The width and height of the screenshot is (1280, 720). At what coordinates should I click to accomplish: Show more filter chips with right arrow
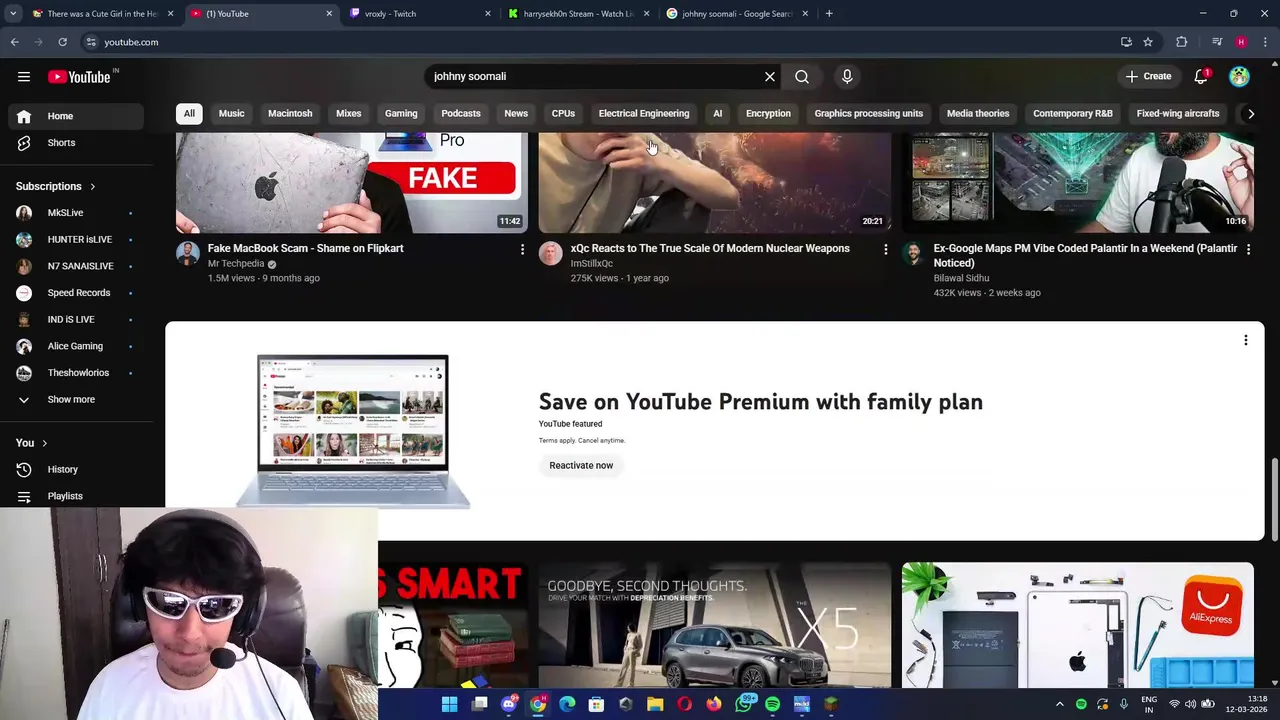(1250, 114)
